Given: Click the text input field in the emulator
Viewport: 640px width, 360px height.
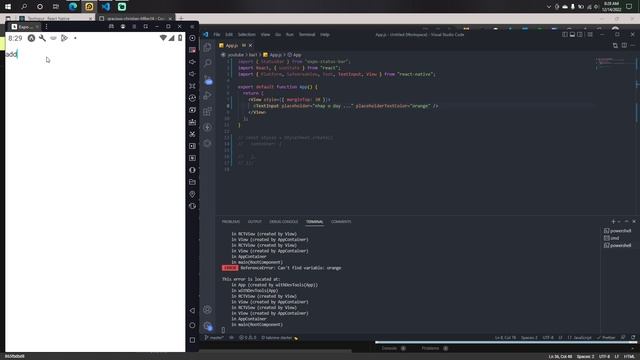Looking at the screenshot, I should tap(95, 54).
